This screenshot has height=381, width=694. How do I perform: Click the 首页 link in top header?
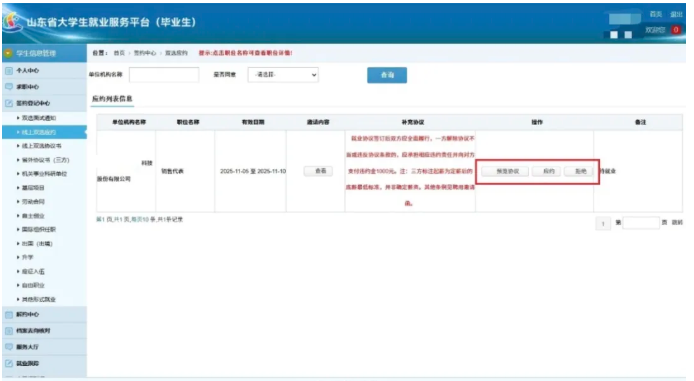coord(655,14)
